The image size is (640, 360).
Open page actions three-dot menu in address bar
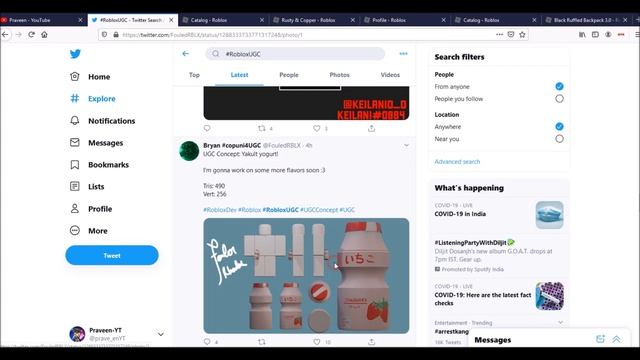(499, 35)
